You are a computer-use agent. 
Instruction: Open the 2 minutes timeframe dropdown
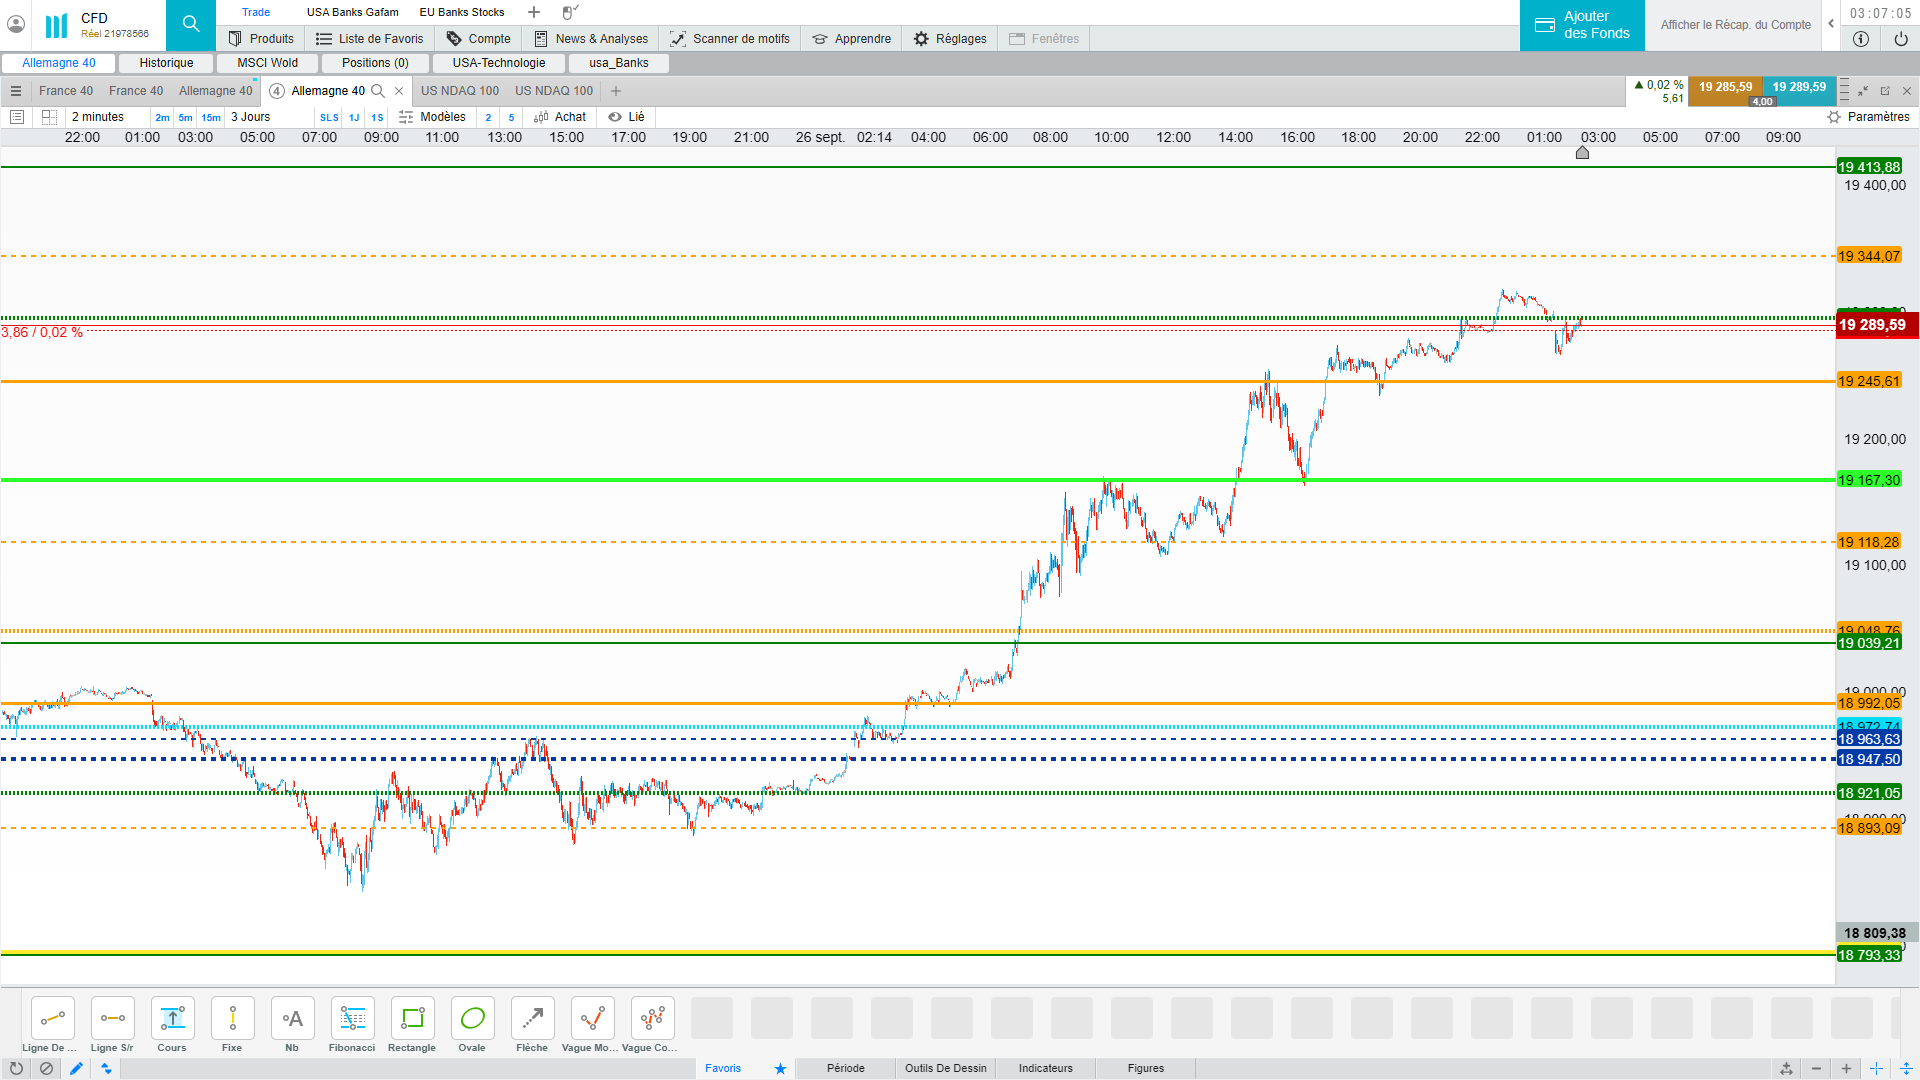coord(98,117)
